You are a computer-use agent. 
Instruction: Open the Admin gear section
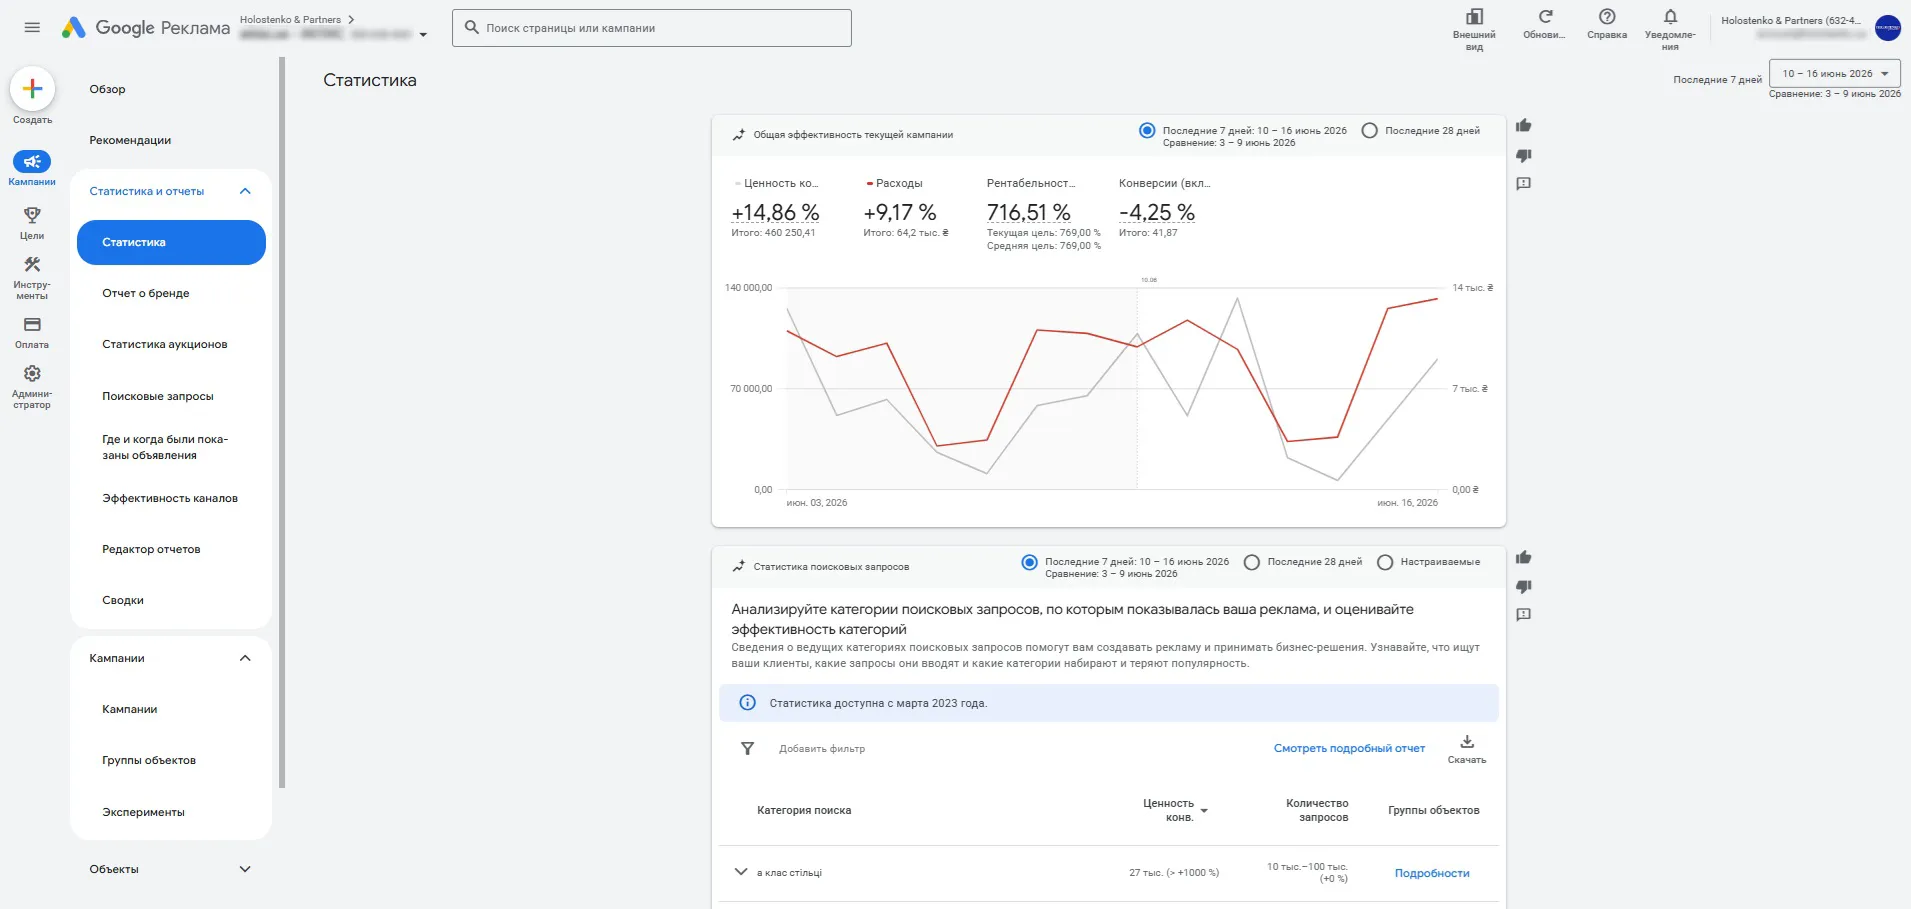tap(32, 373)
